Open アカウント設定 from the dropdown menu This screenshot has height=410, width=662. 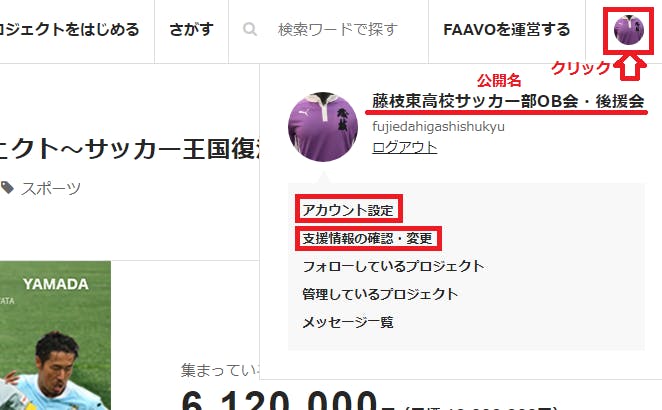[348, 210]
